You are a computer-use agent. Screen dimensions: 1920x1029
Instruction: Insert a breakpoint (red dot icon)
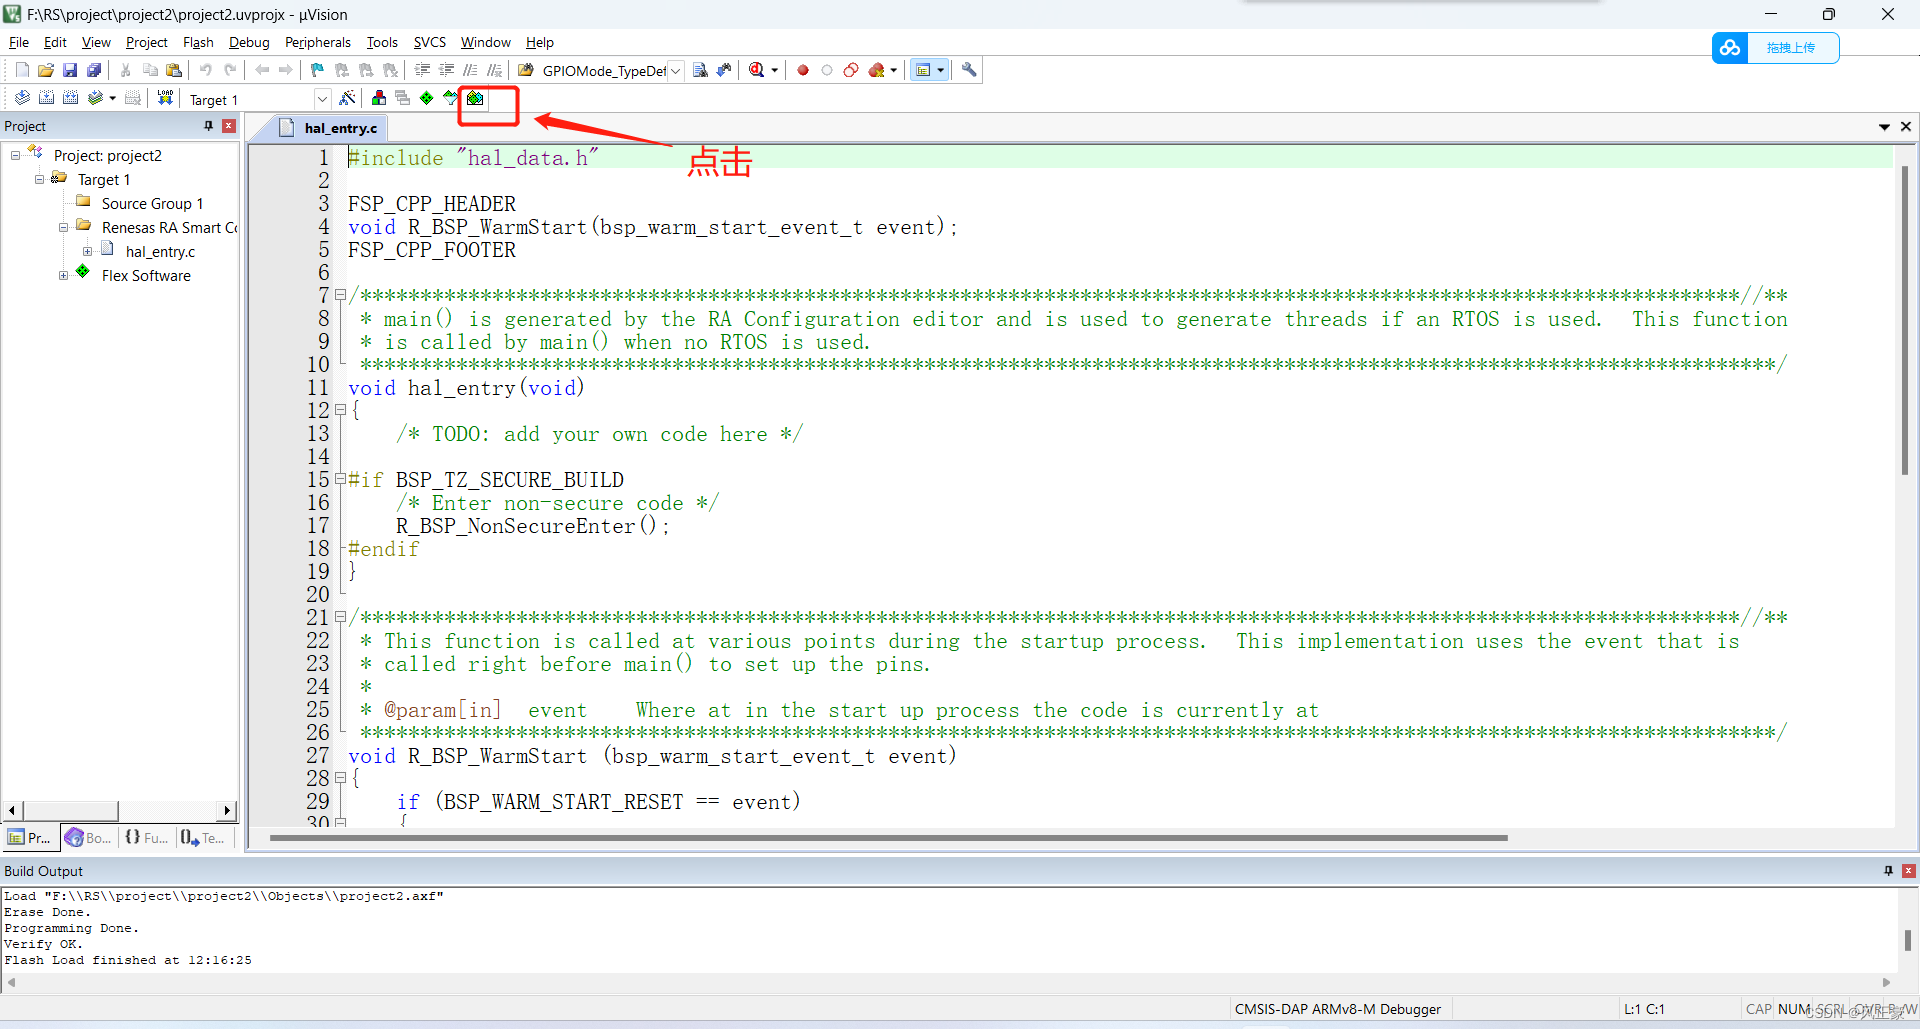802,70
